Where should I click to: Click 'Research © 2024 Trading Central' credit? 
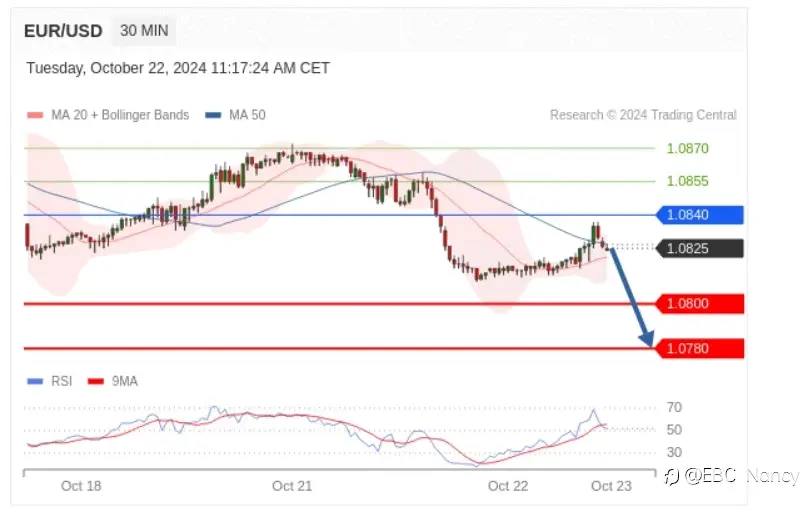pos(643,115)
